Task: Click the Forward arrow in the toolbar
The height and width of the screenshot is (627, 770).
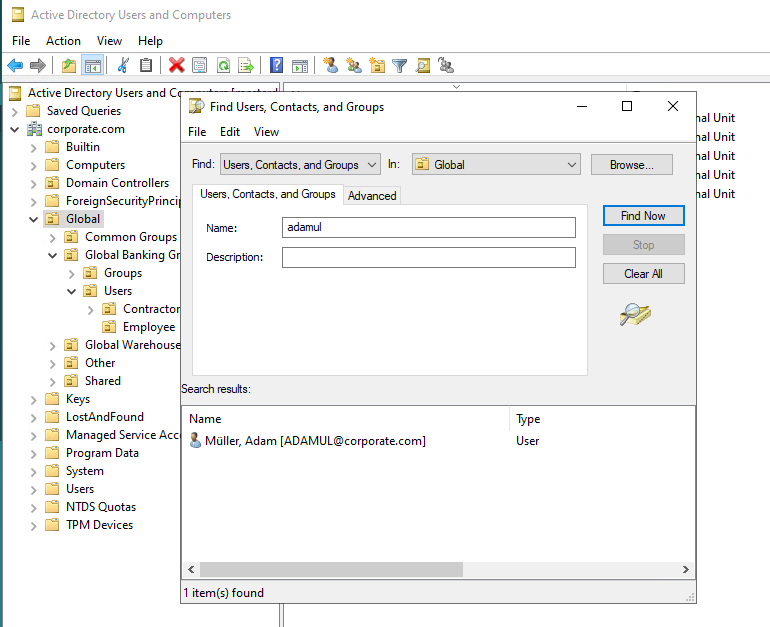Action: 38,65
